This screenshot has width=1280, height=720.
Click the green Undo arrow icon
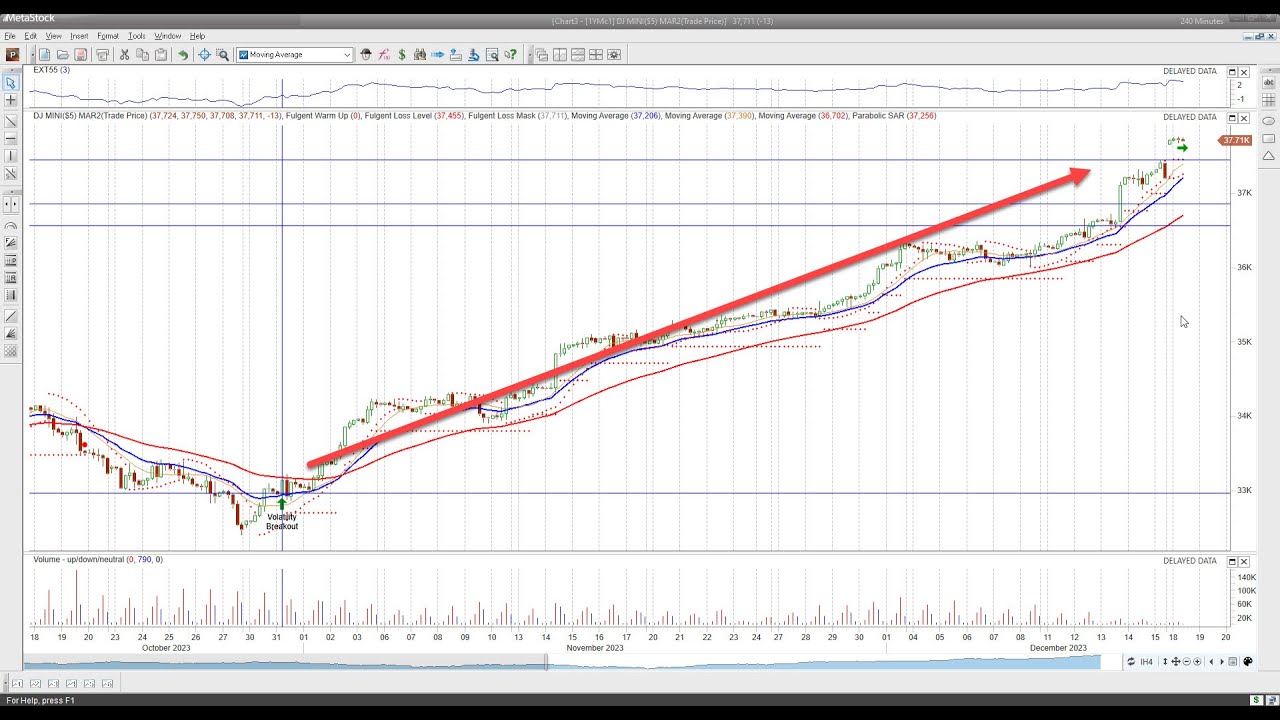(183, 55)
